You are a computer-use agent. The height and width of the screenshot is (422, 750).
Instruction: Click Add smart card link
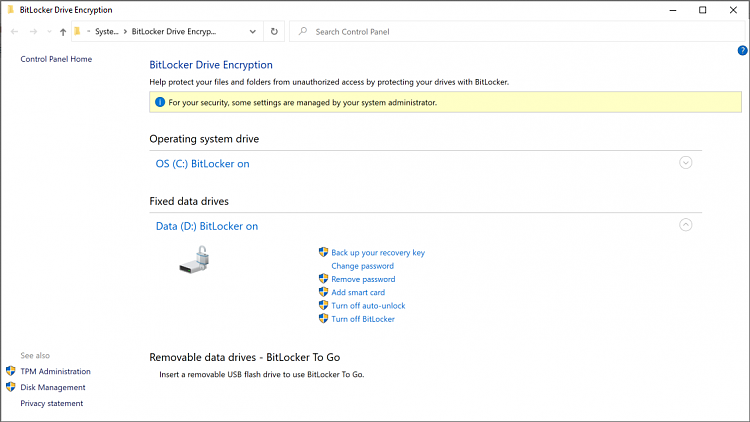(x=358, y=292)
